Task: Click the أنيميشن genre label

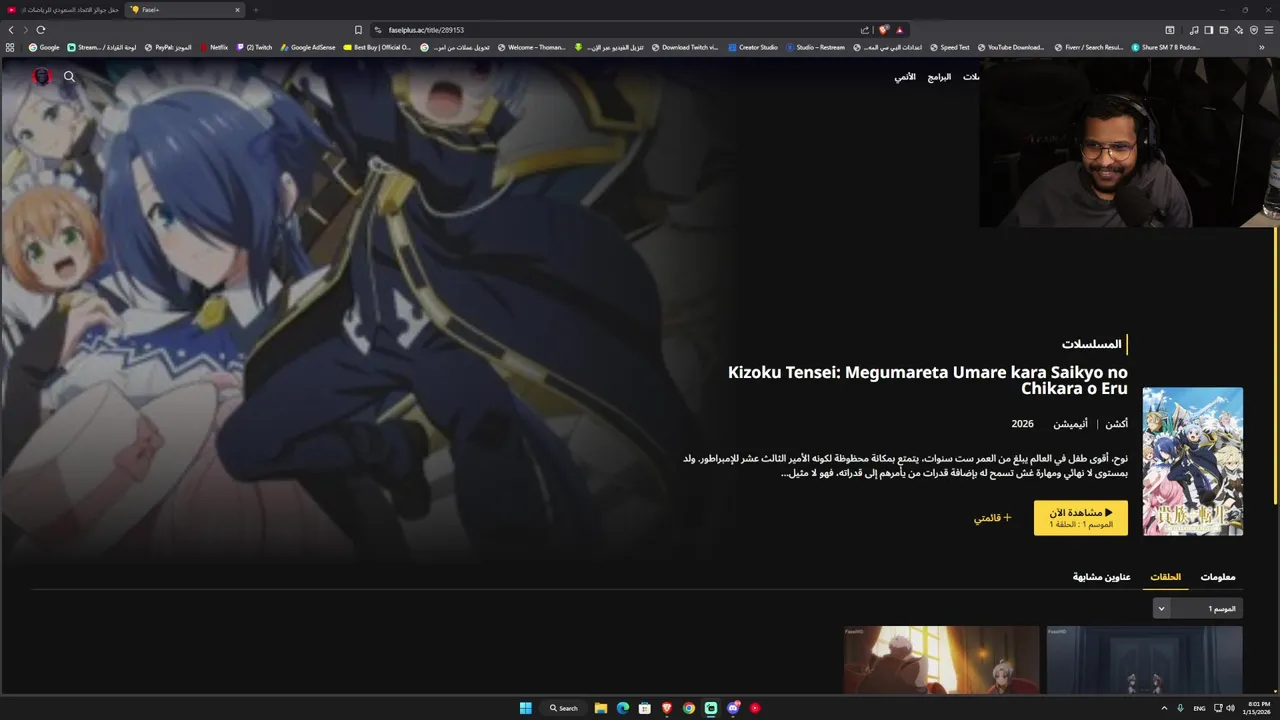Action: tap(1071, 424)
